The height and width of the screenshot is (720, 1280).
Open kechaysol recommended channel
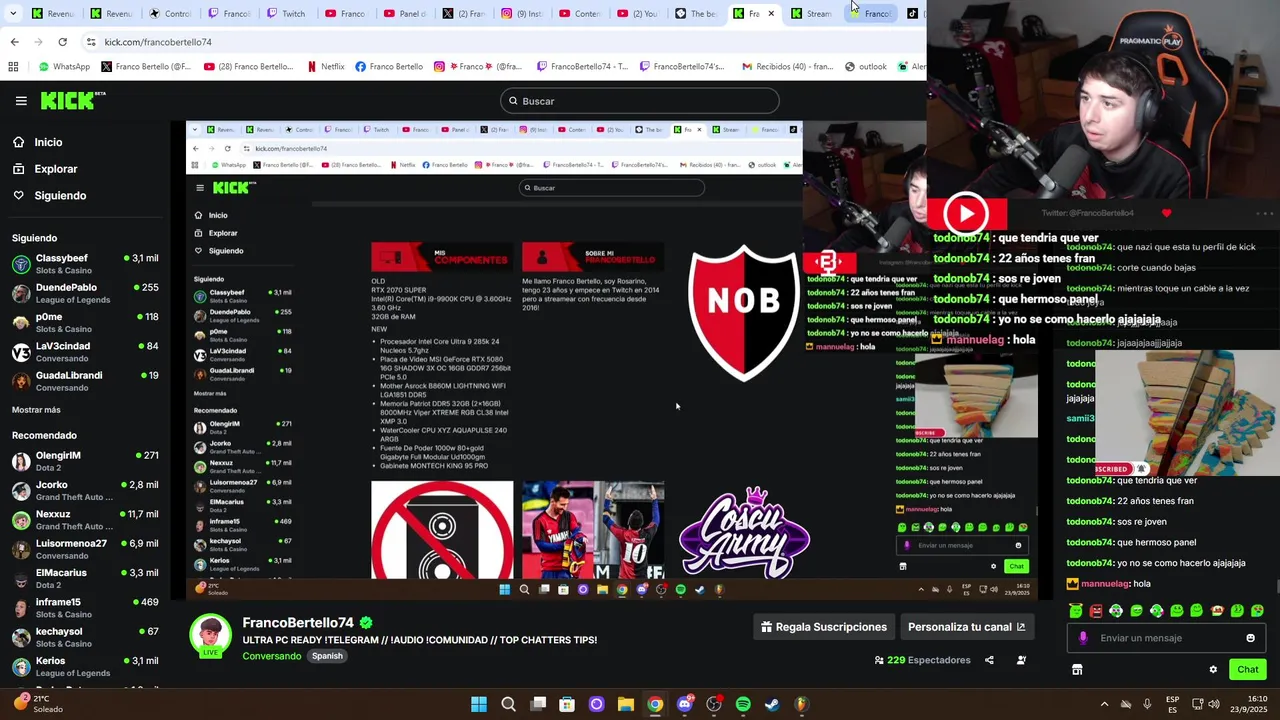coord(85,637)
